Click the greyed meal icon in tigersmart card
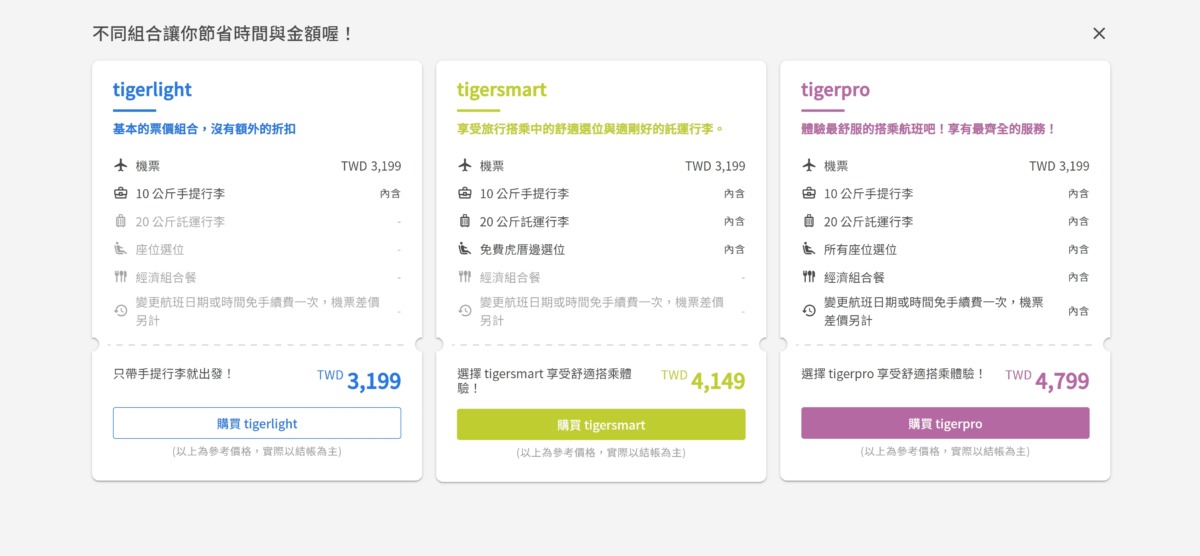 (465, 277)
